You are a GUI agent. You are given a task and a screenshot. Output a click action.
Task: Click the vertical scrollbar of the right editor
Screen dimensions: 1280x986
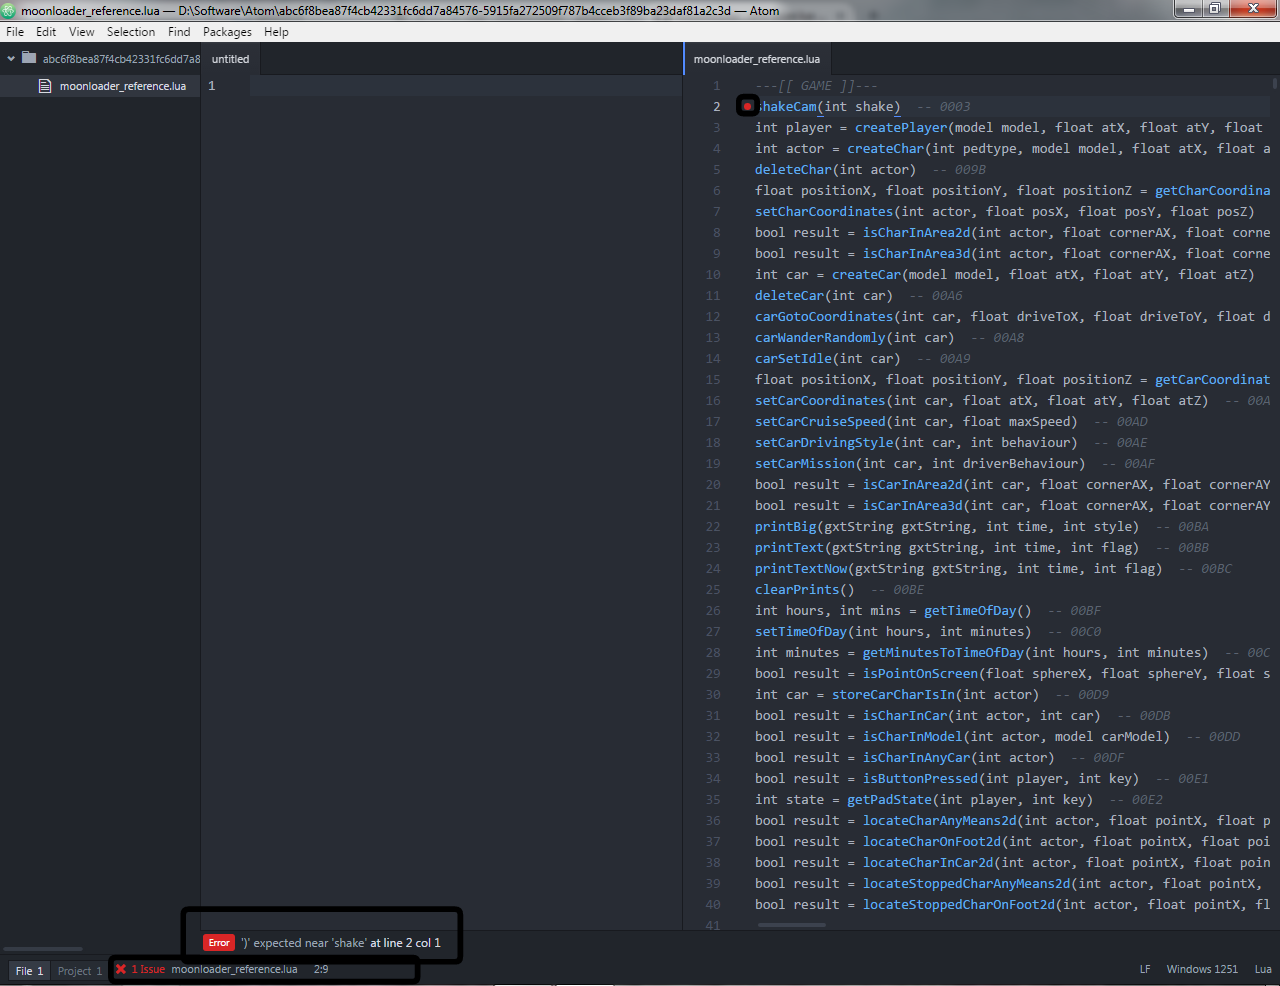1275,84
